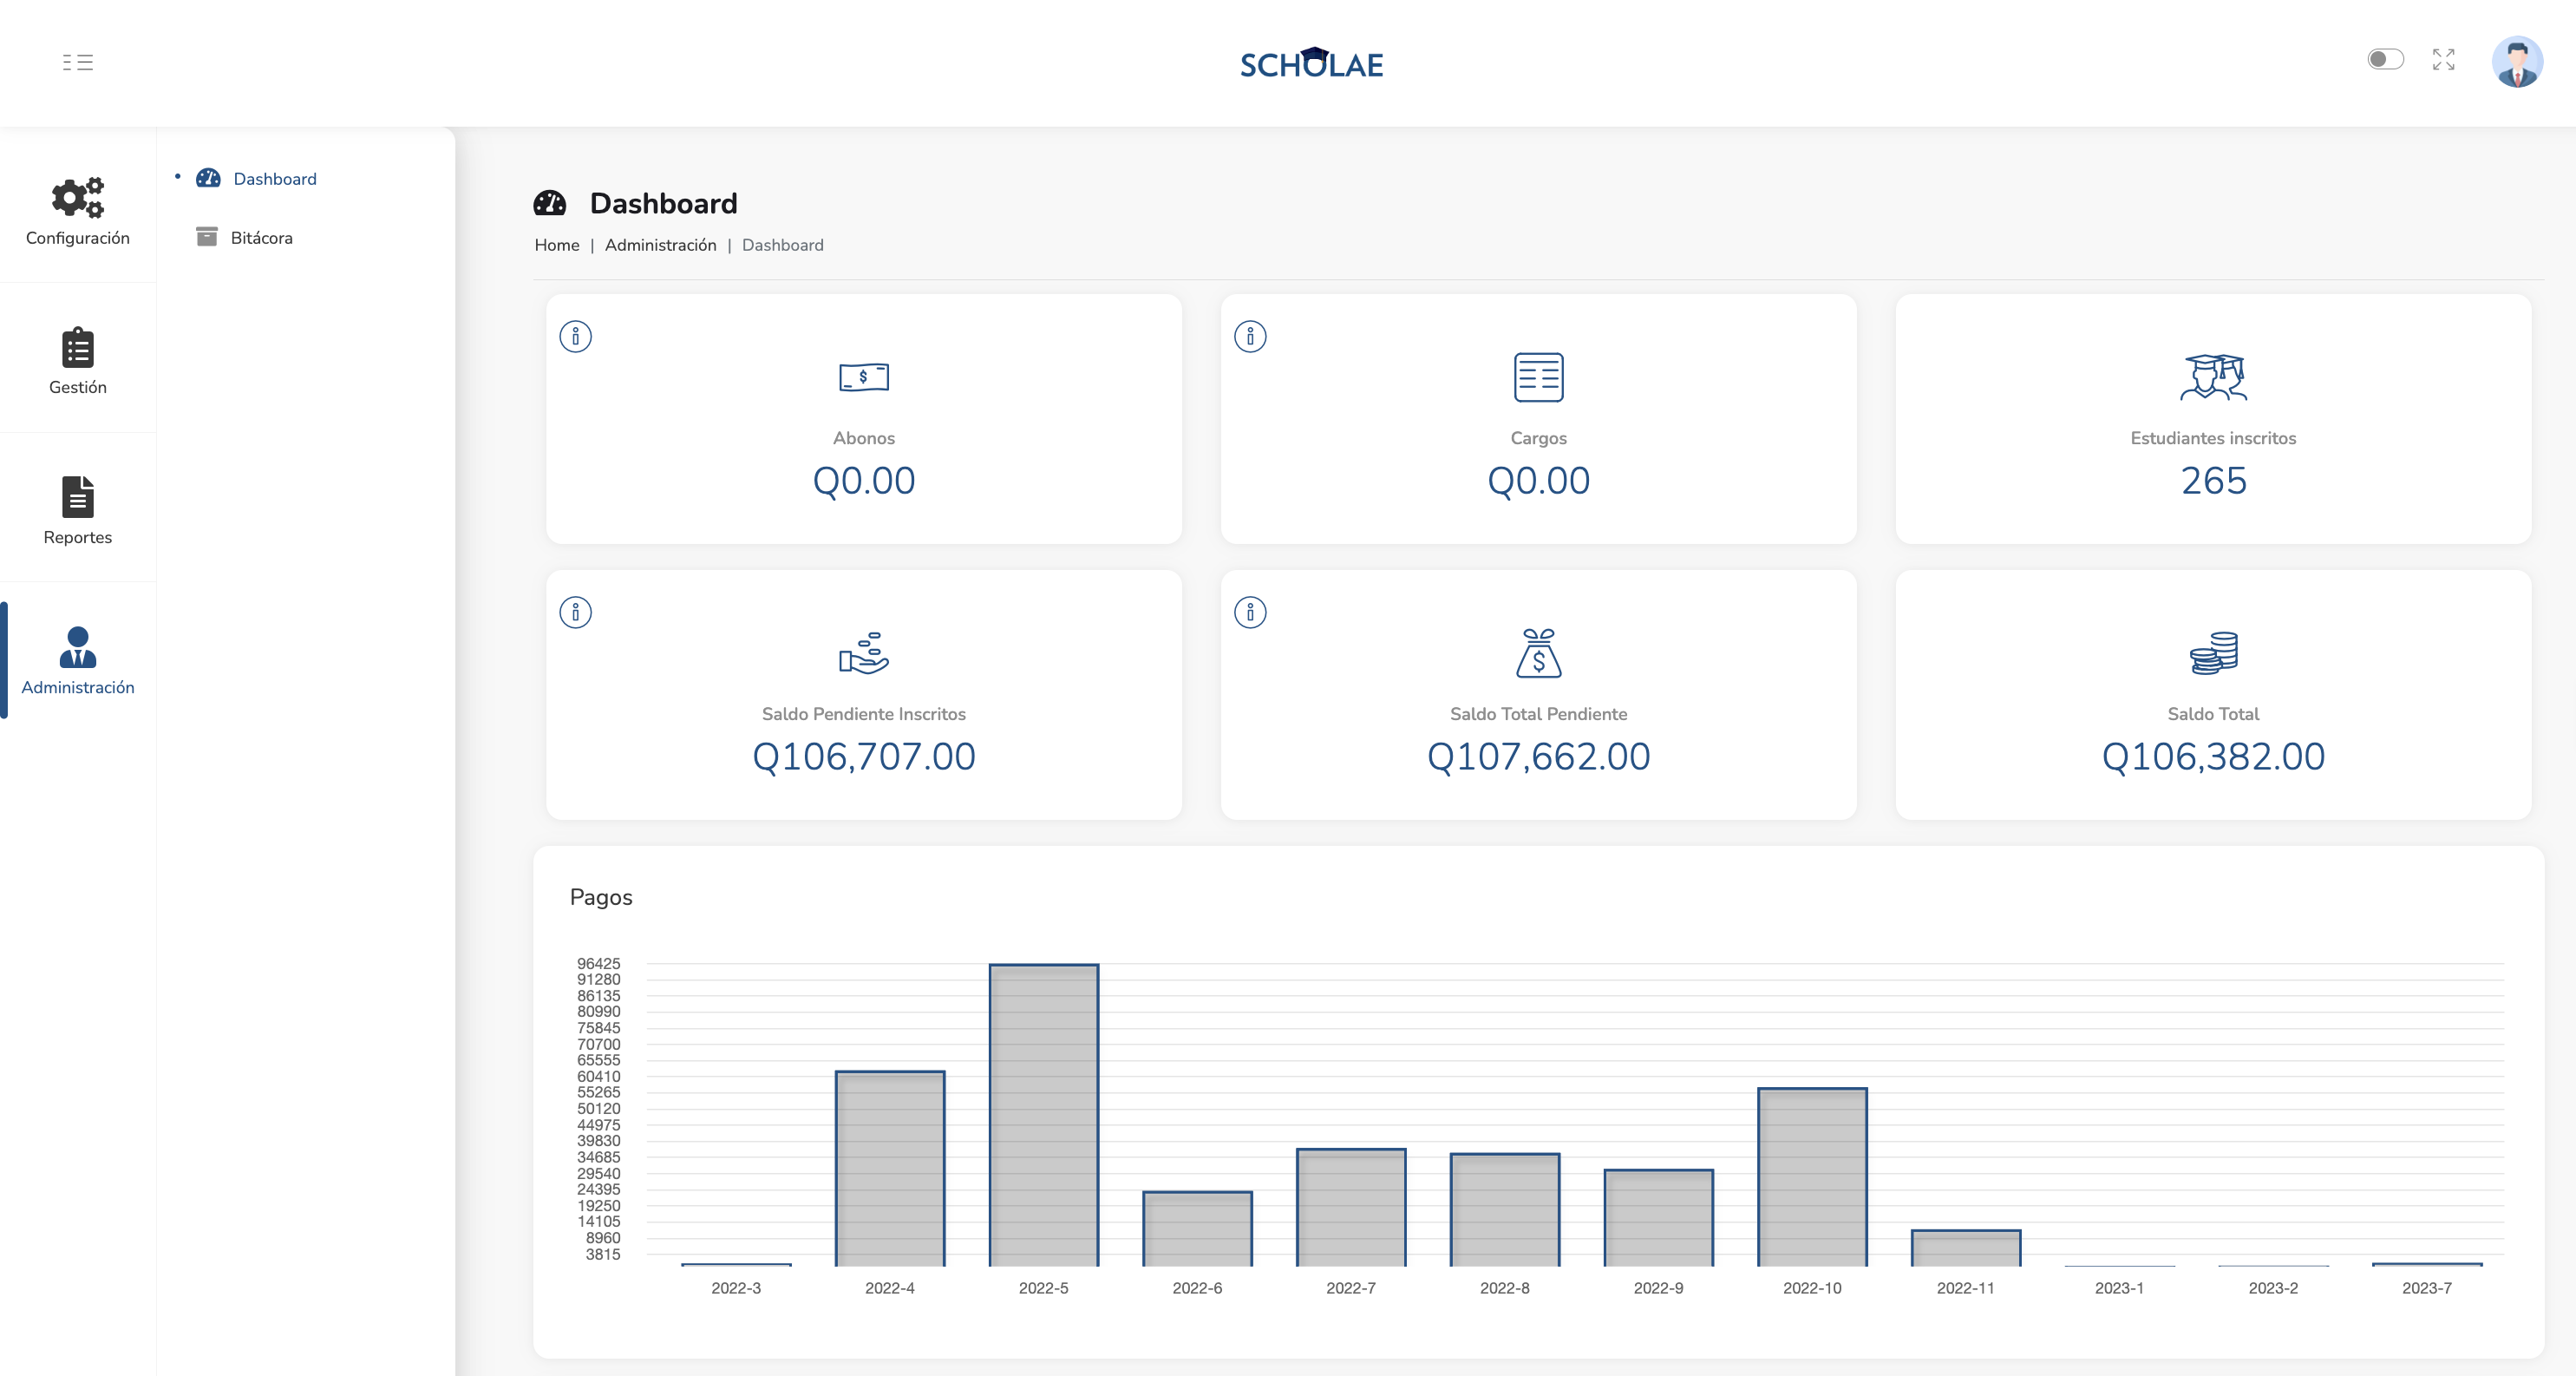The height and width of the screenshot is (1376, 2576).
Task: Expand the Saldo Pendiente Inscritos info circle
Action: tap(575, 613)
